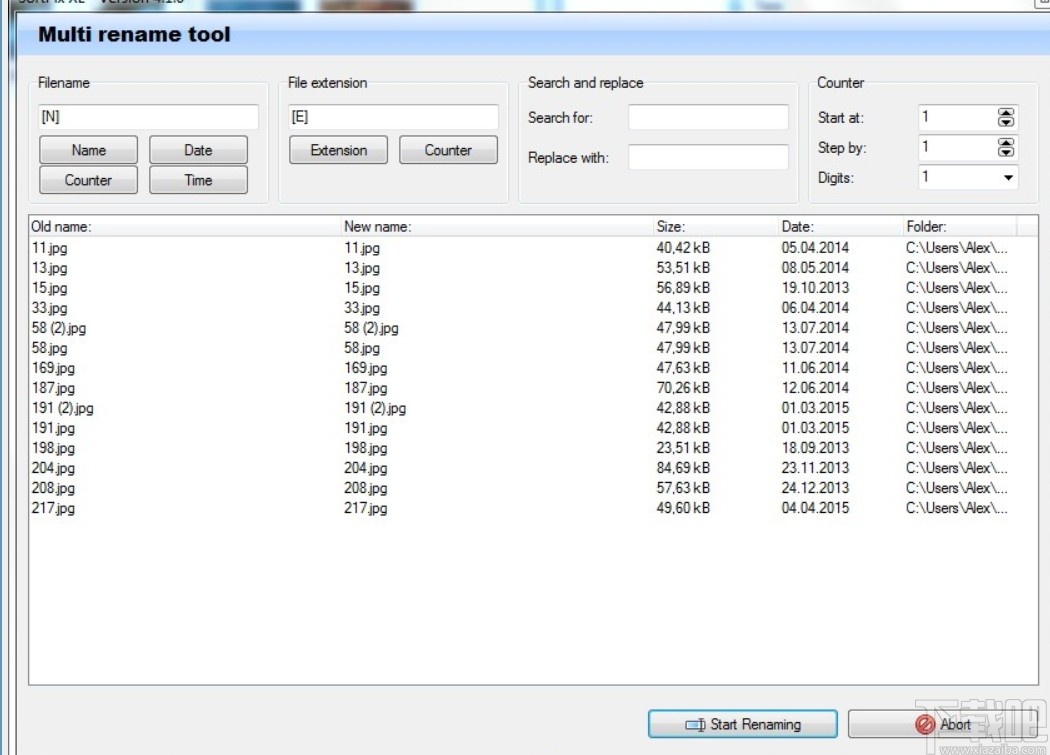Click new name 217.jpg cell
Image resolution: width=1050 pixels, height=755 pixels.
(366, 508)
